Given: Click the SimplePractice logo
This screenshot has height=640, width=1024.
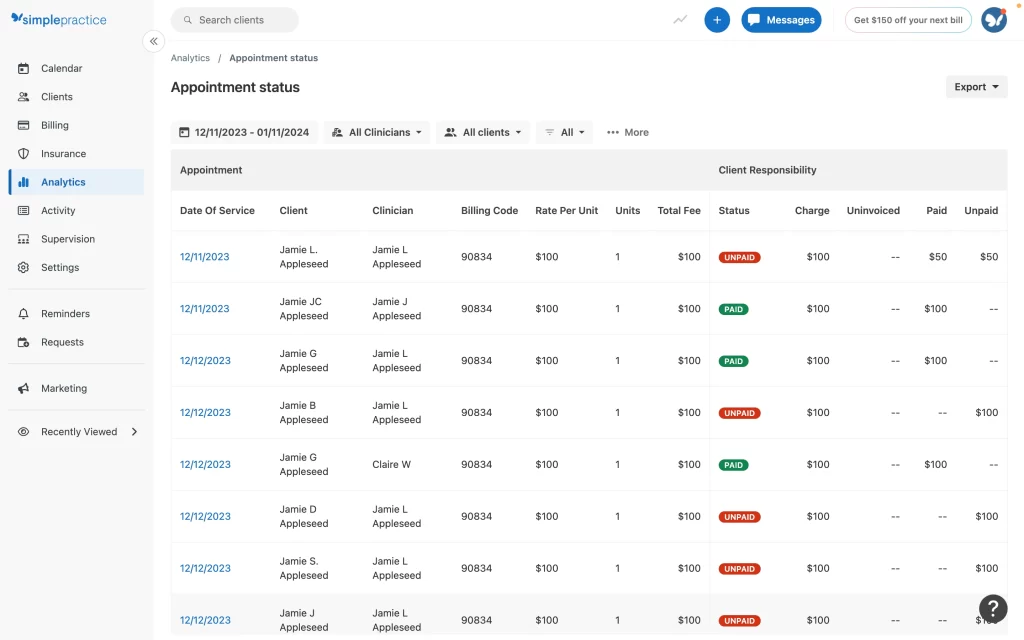Looking at the screenshot, I should pos(59,20).
